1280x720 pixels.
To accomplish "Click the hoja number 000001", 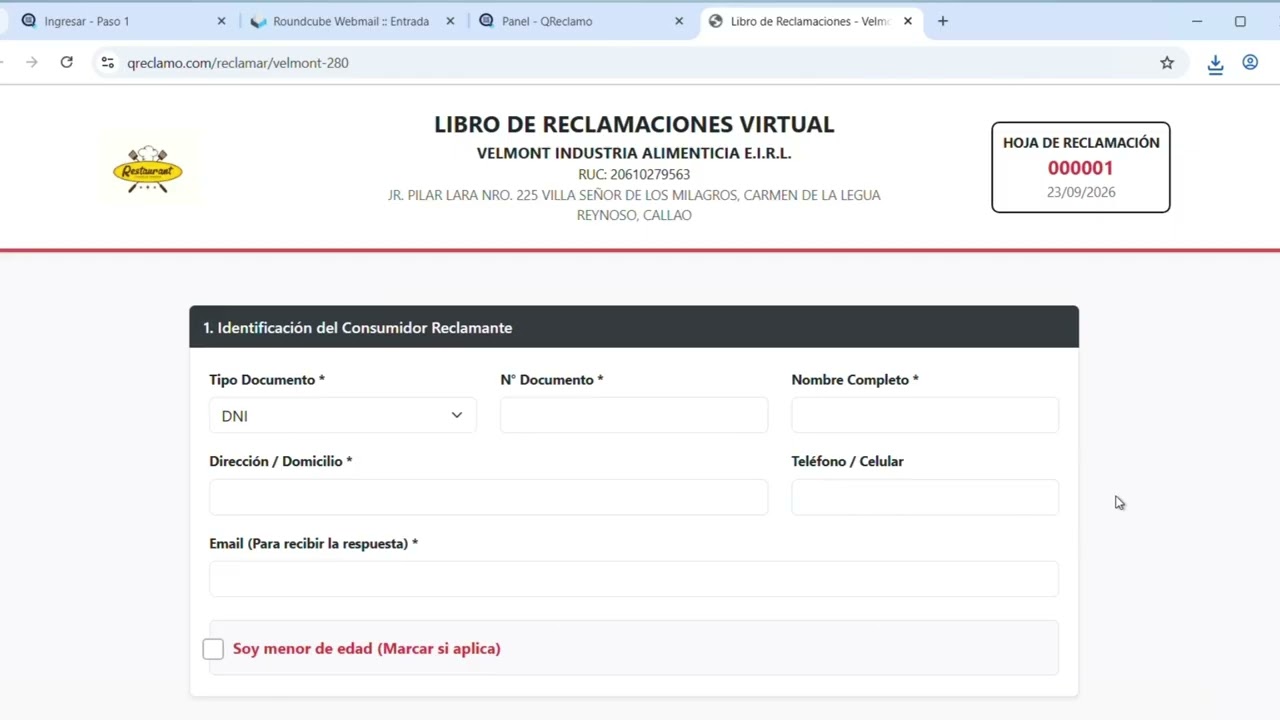I will (x=1080, y=168).
